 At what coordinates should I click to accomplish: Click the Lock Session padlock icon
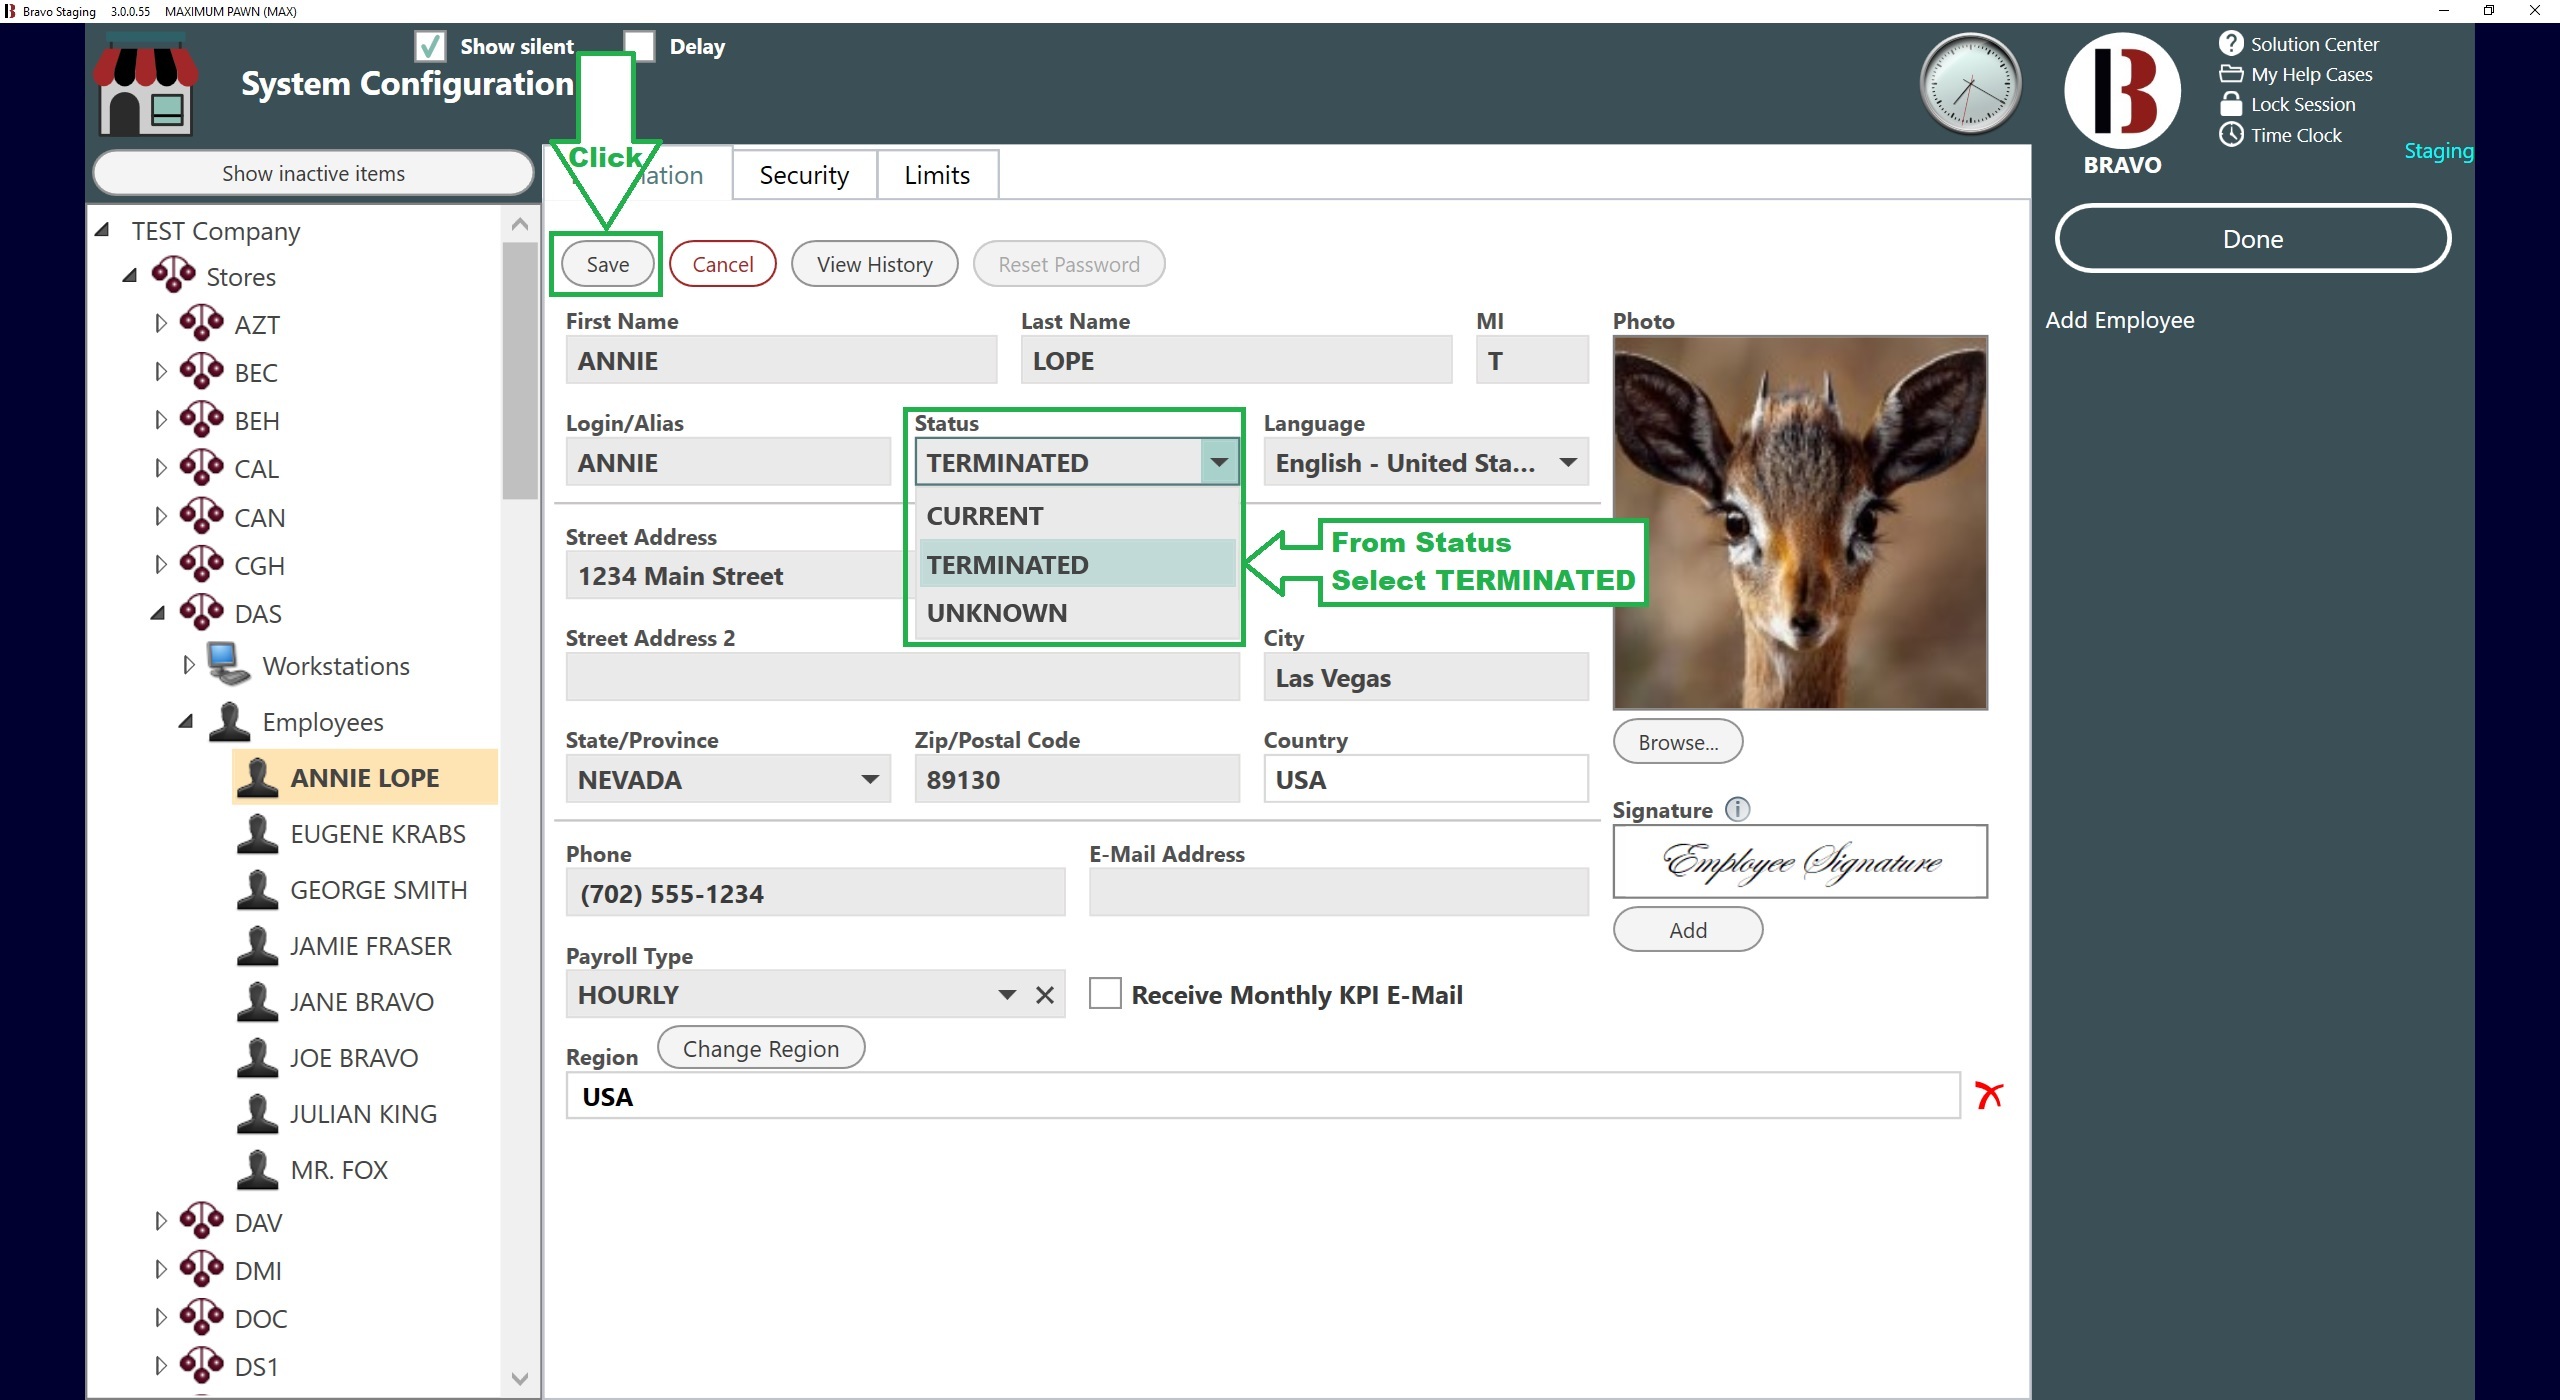2231,104
